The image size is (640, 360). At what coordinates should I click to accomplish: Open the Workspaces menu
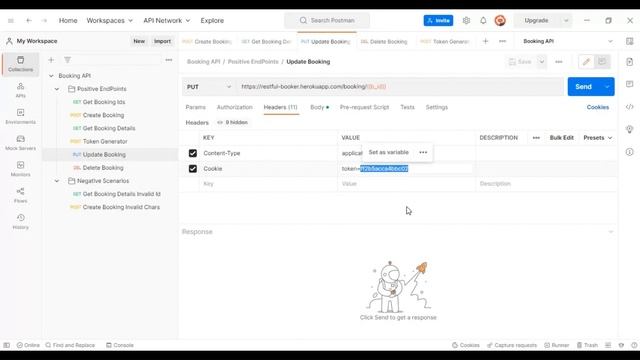[109, 20]
